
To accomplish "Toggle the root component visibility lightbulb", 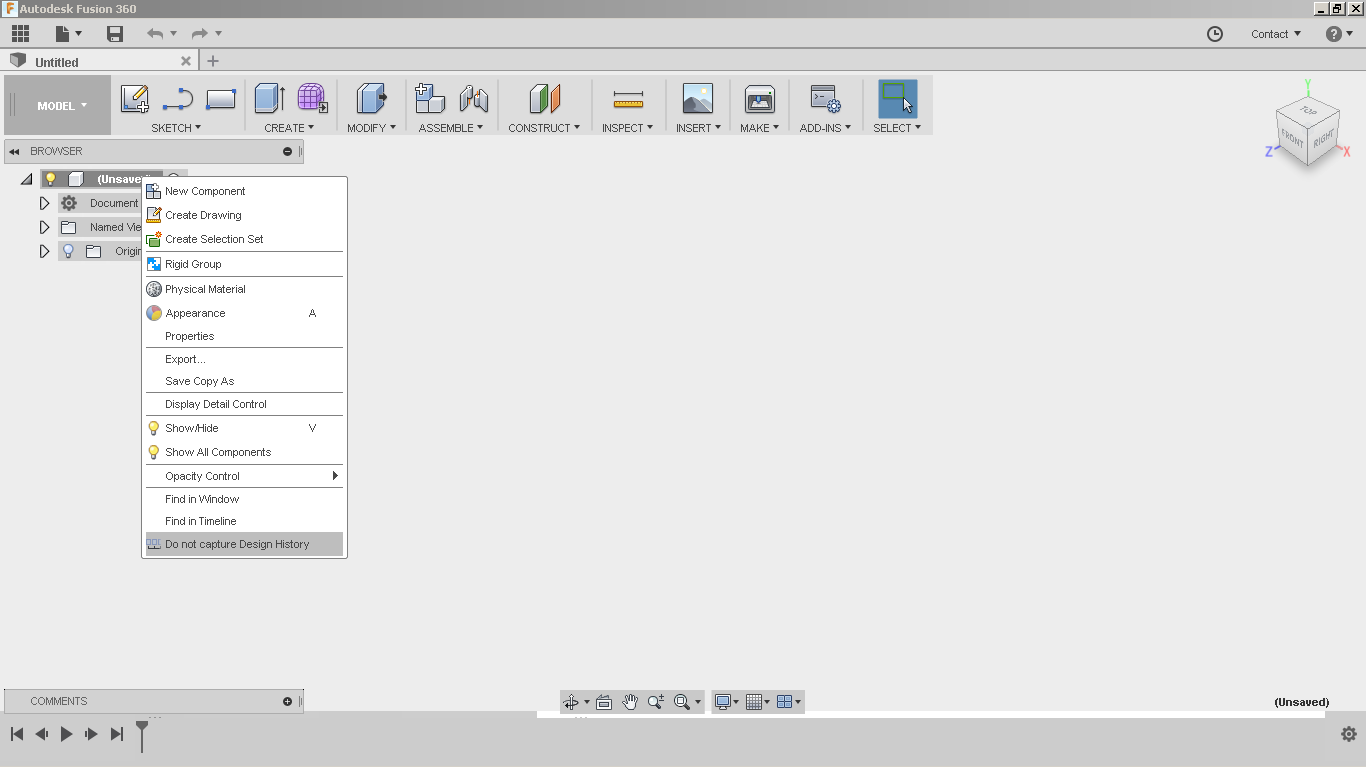I will 50,179.
